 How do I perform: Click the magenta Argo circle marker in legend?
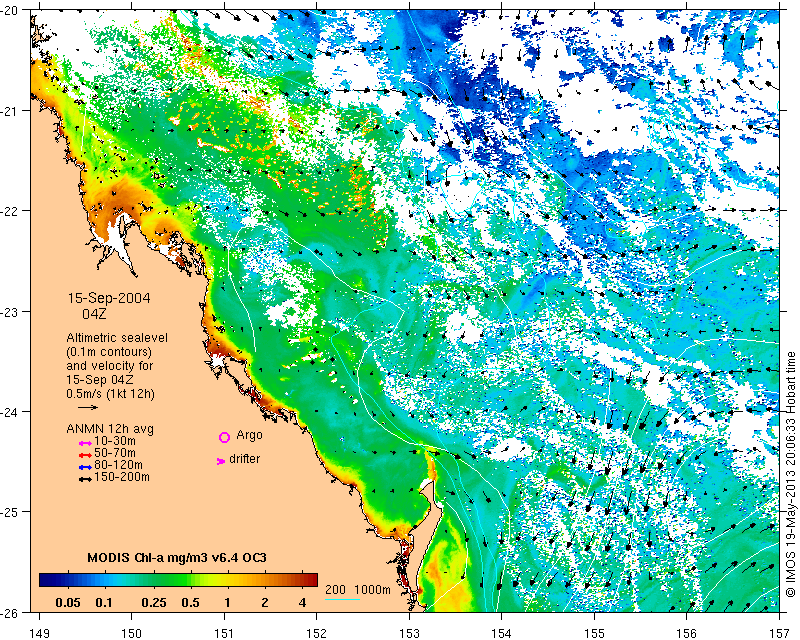click(x=224, y=437)
